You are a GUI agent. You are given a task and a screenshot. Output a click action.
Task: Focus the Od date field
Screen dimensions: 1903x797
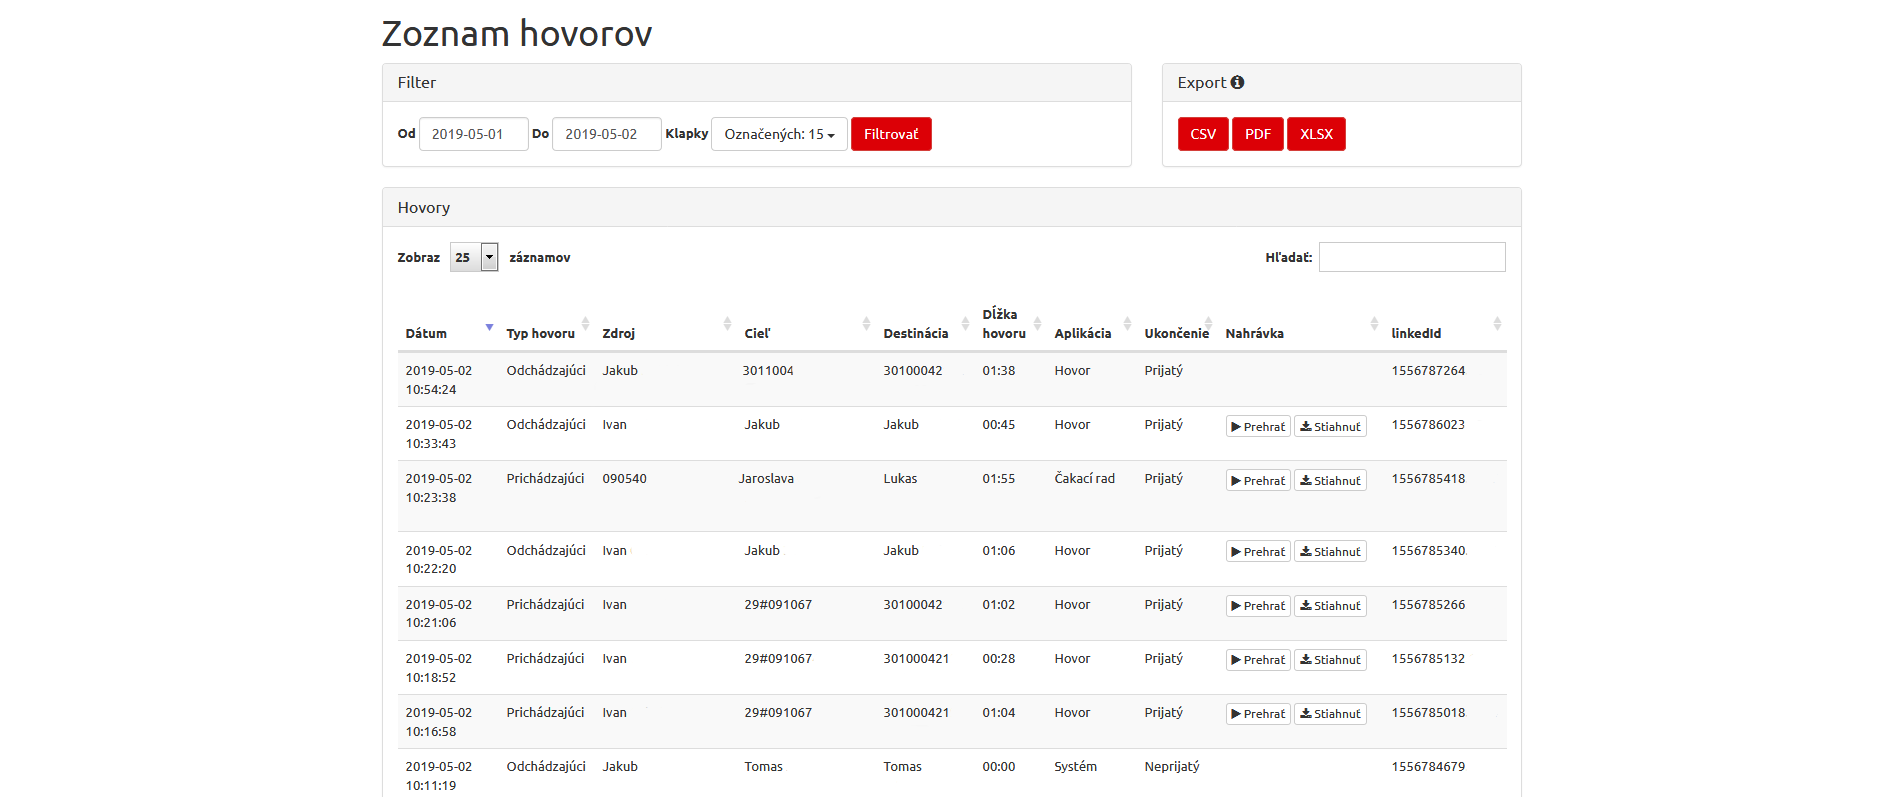[473, 134]
